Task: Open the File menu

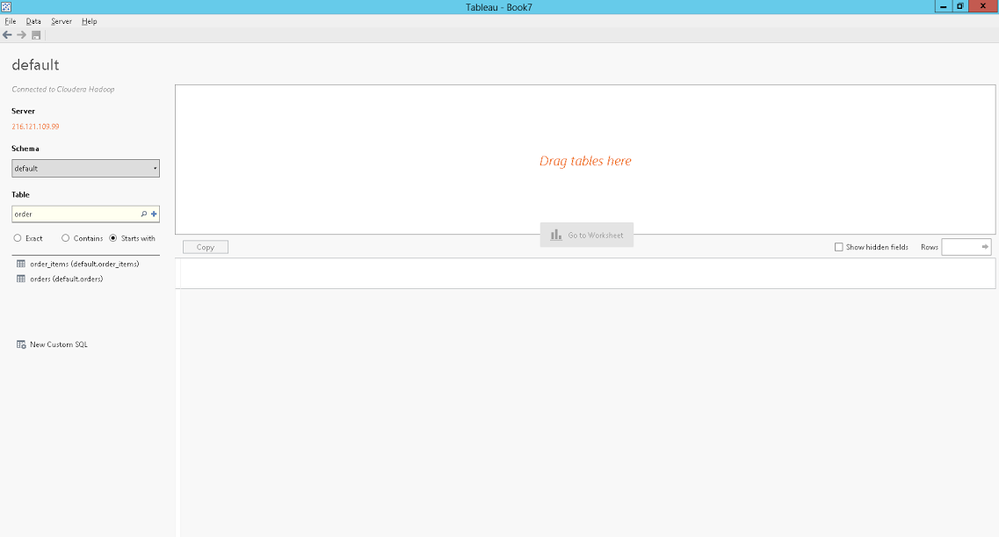Action: 10,21
